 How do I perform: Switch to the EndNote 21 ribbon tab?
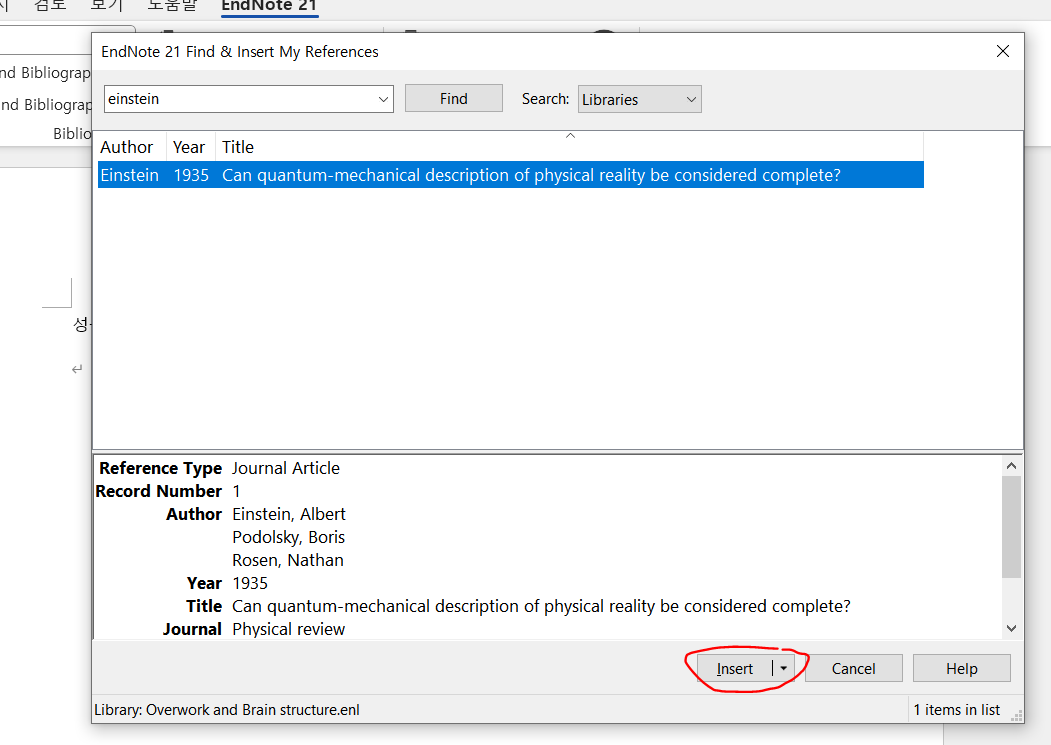point(269,6)
